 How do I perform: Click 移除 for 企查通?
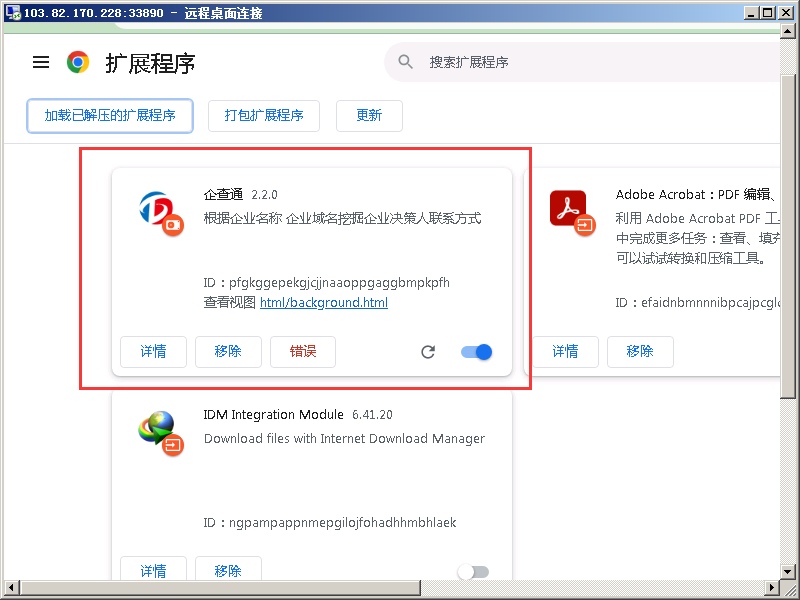tap(228, 352)
